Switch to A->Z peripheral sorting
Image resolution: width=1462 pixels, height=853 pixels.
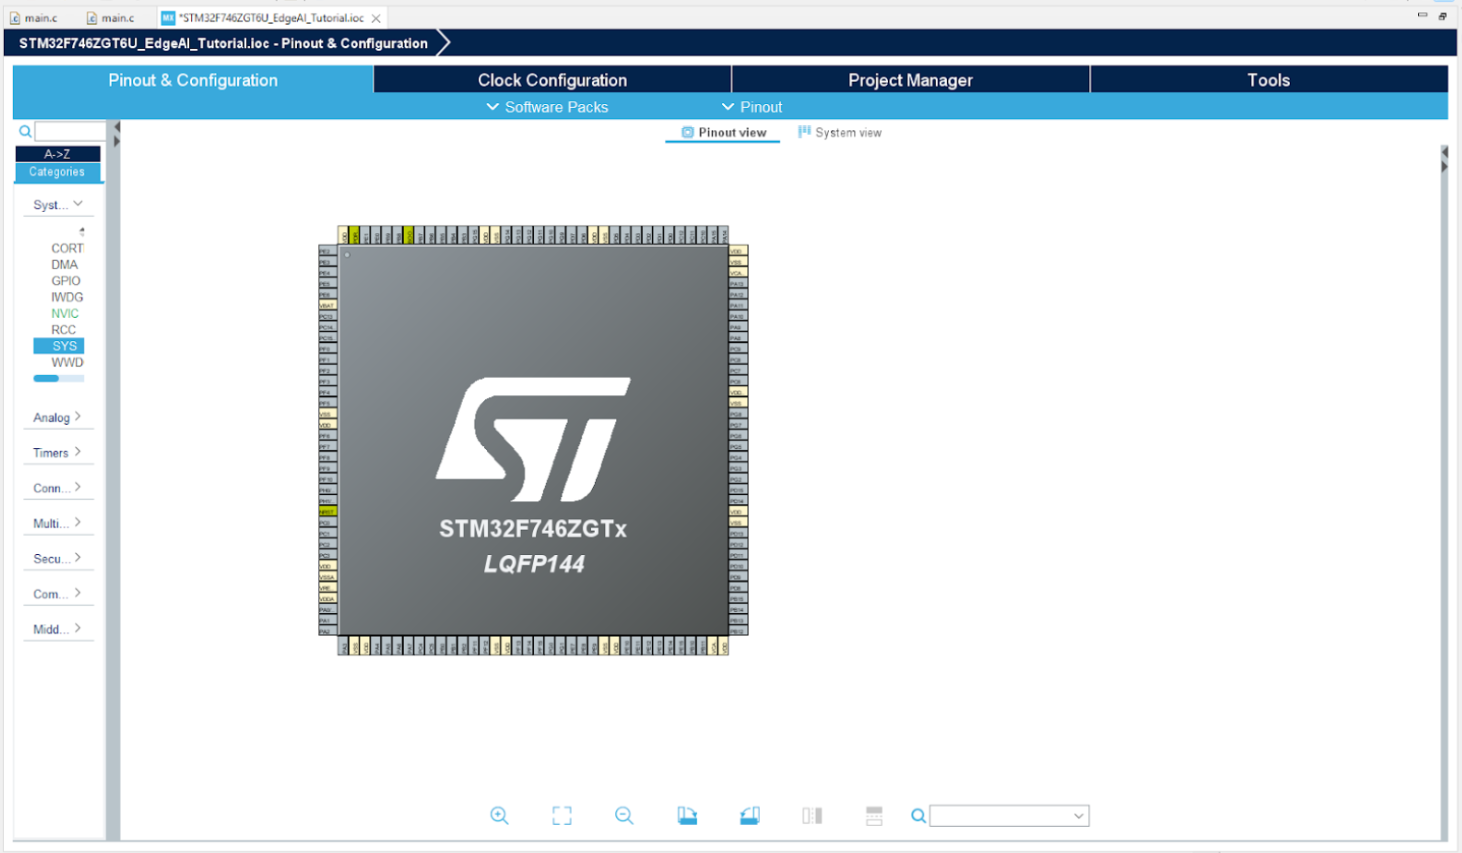point(57,154)
